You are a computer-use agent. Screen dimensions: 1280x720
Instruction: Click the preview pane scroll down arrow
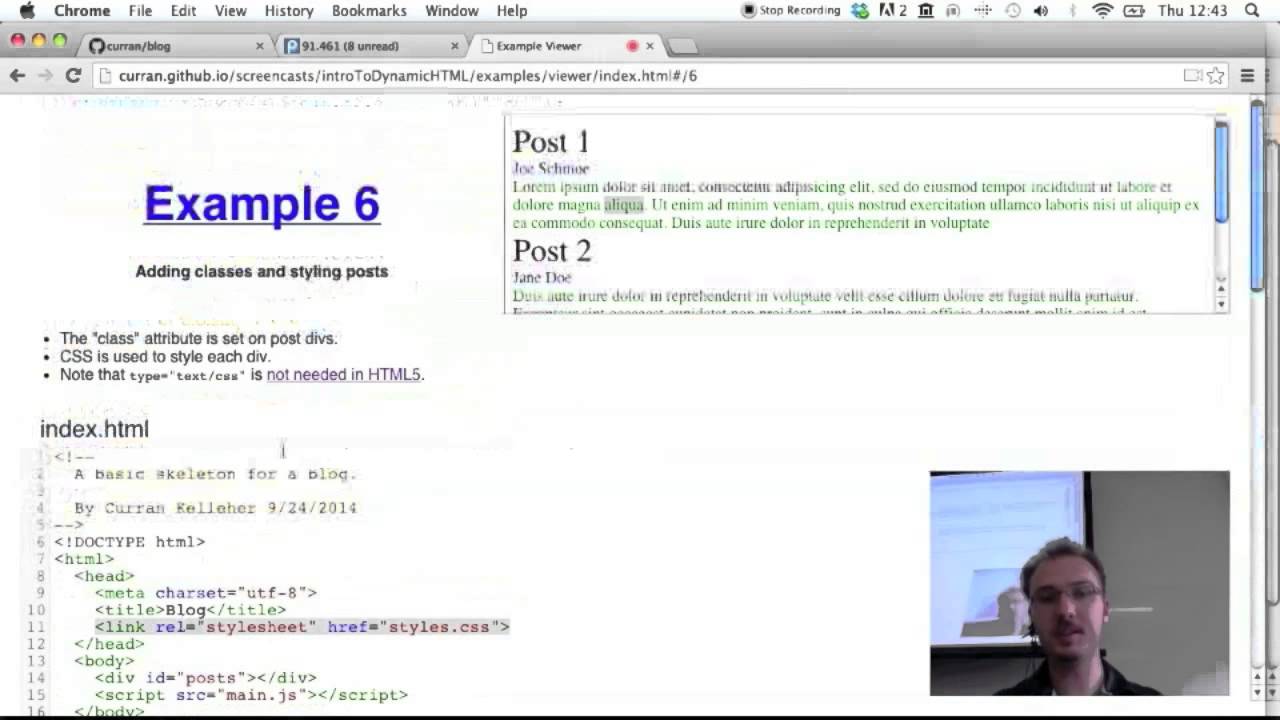pyautogui.click(x=1221, y=304)
